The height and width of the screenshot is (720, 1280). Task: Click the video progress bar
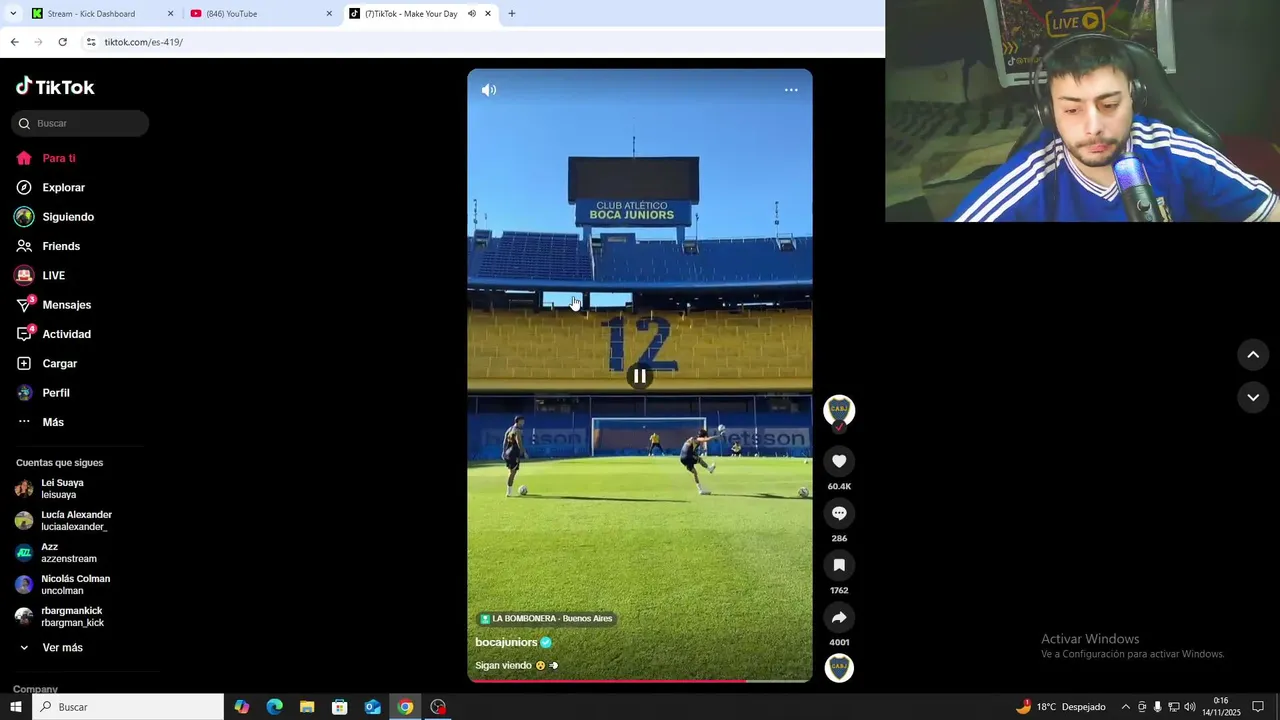coord(640,680)
